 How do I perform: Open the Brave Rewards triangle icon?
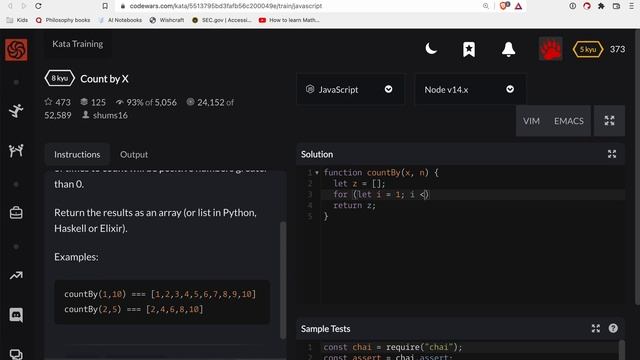[518, 6]
